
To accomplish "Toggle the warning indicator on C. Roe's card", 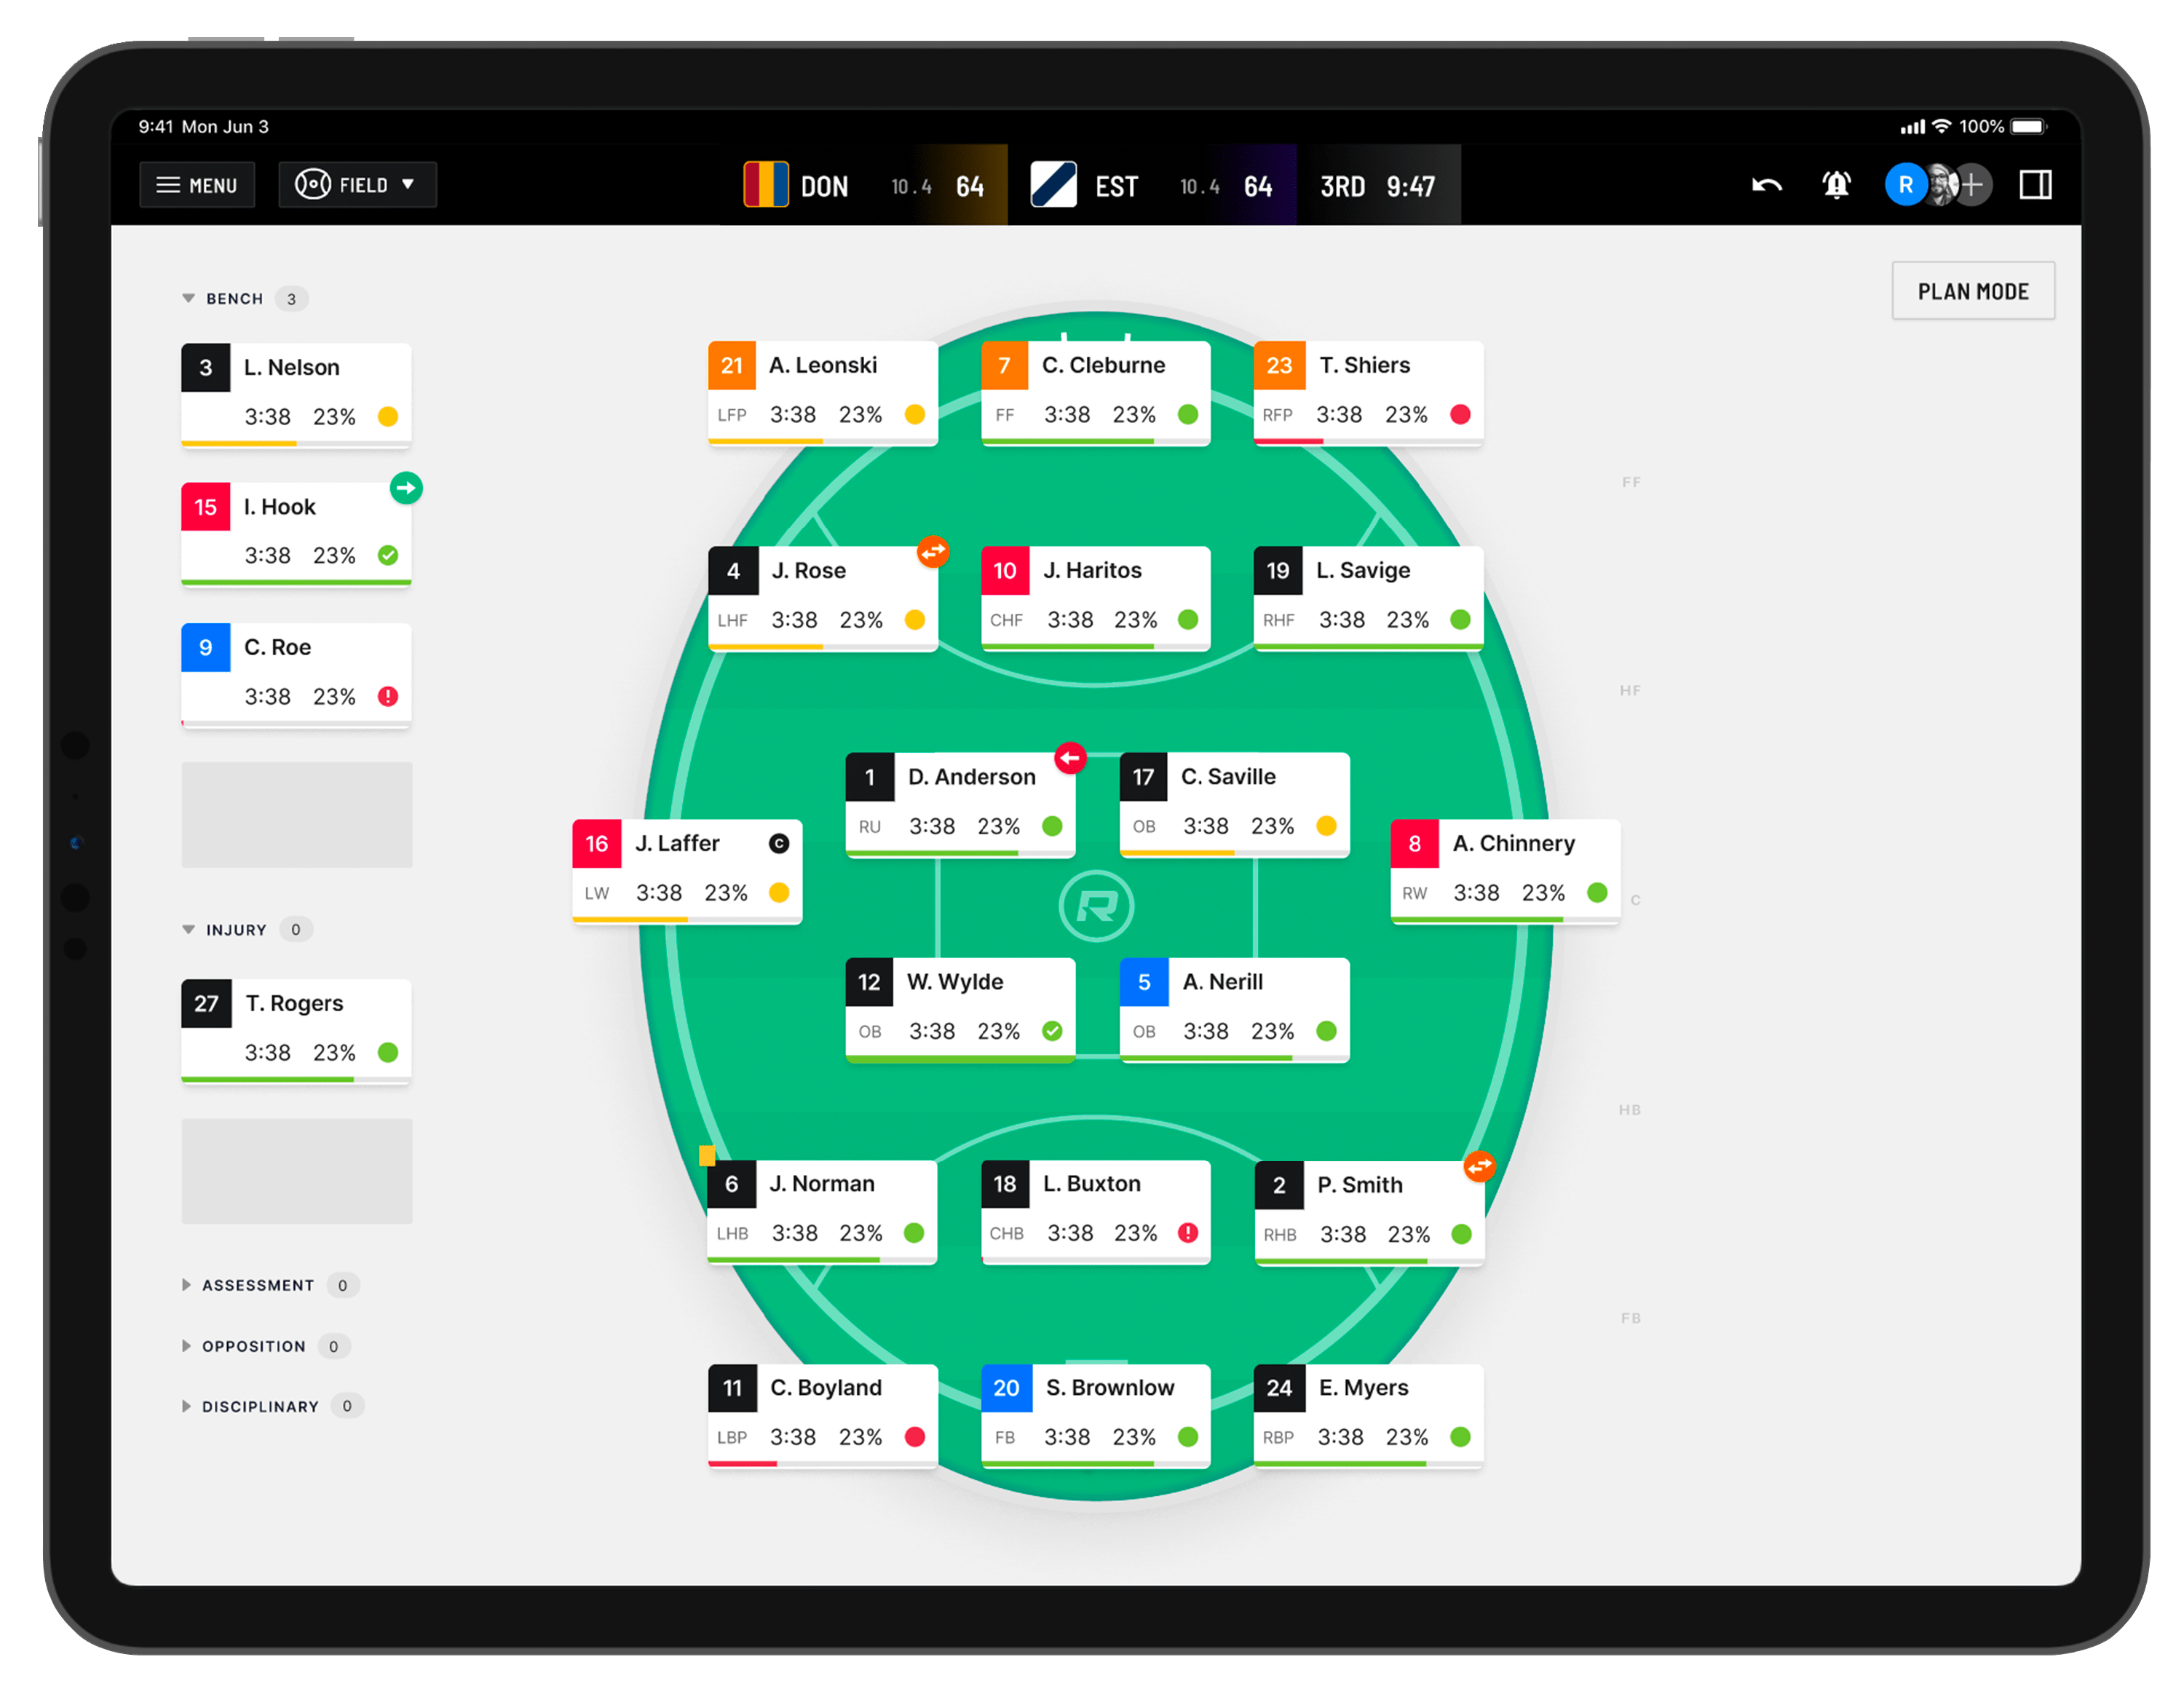I will [x=388, y=696].
